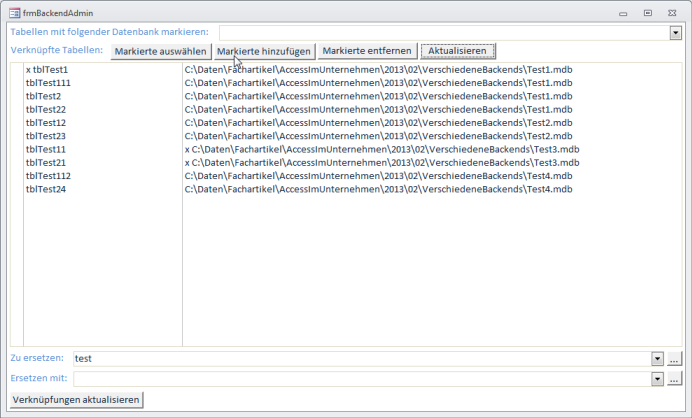Viewport: 692px width, 418px height.
Task: Click 'Verknüpfungen aktualisieren' button
Action: pyautogui.click(x=75, y=400)
